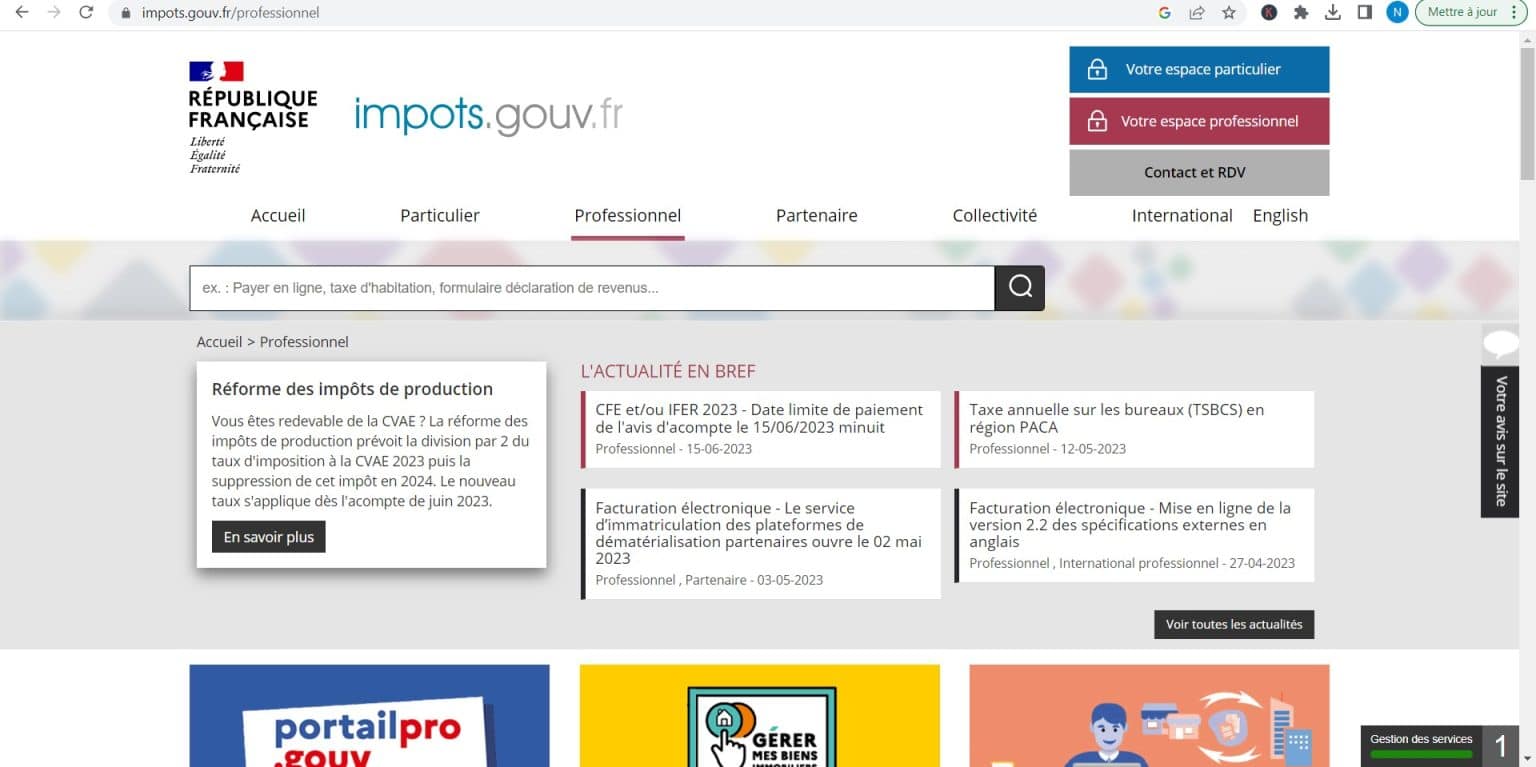Screen dimensions: 1536x767
Task: Click the browser share page icon
Action: pyautogui.click(x=1197, y=13)
